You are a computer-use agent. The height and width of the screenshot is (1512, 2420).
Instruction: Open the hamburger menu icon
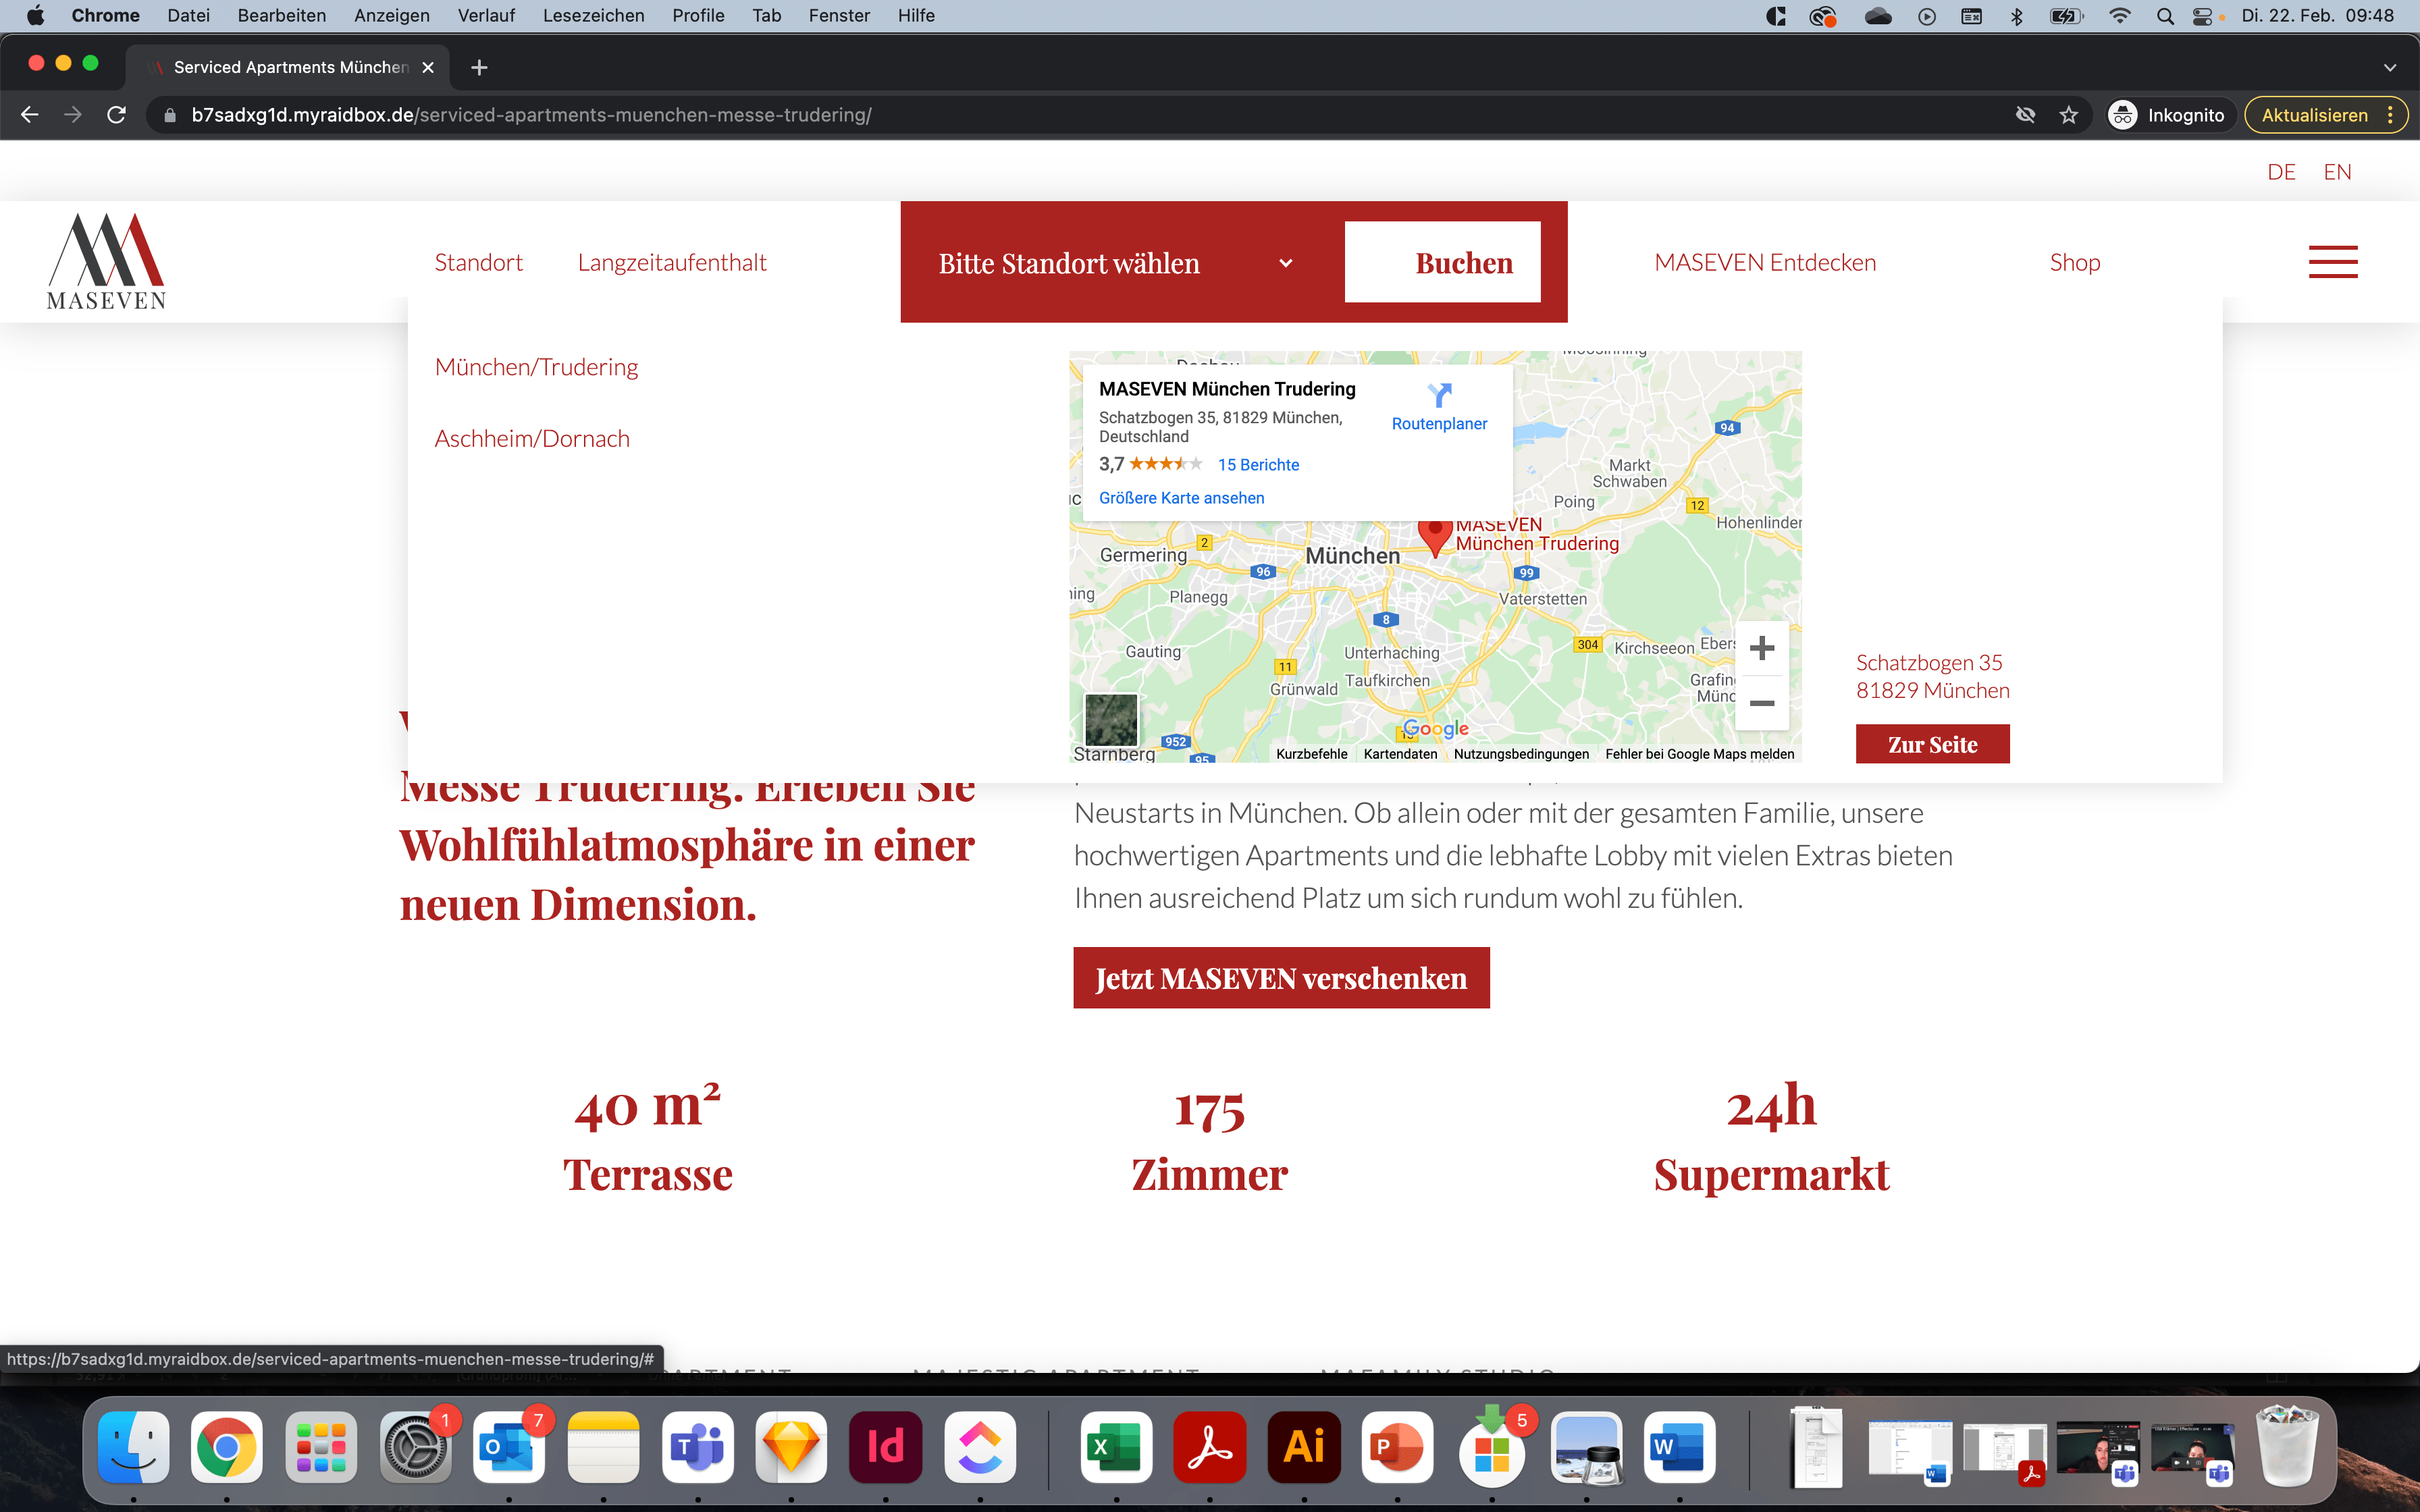(2332, 262)
